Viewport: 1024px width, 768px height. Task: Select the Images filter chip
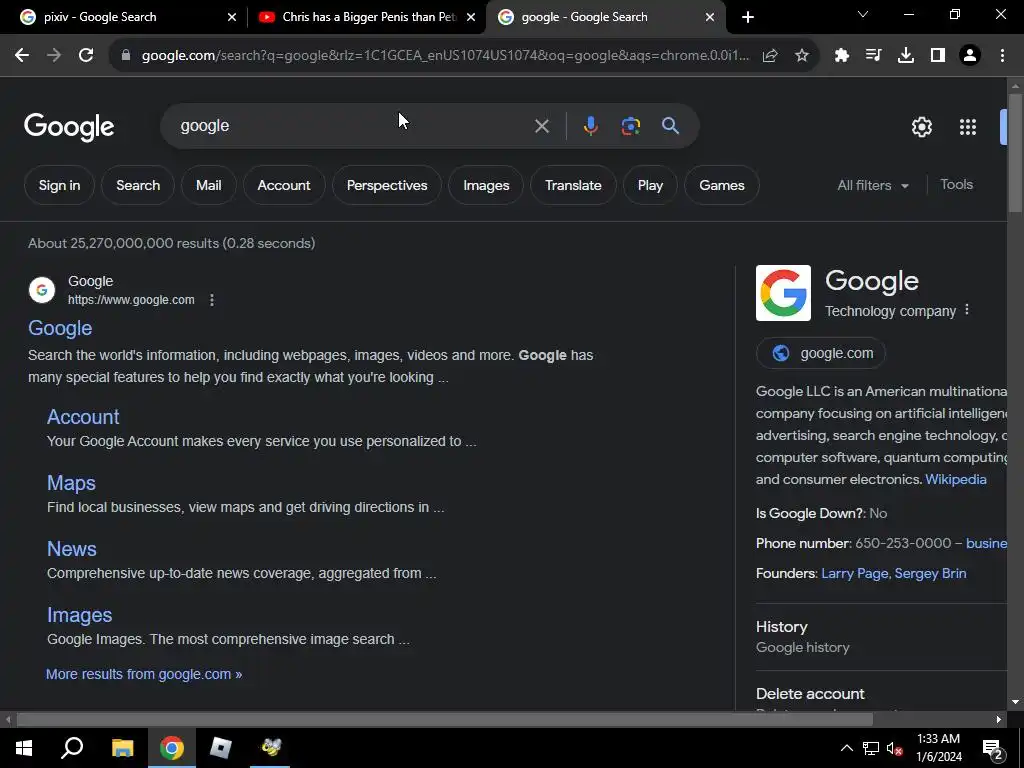486,185
